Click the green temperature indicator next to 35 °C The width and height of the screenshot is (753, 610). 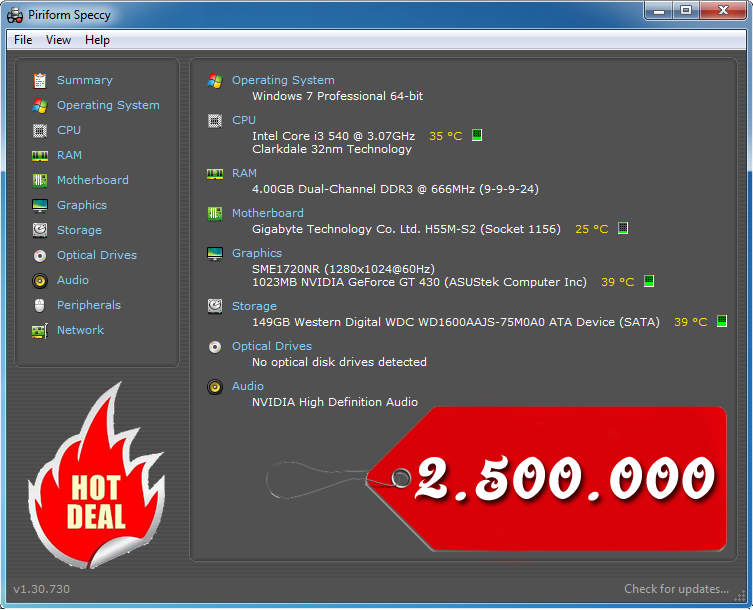point(476,135)
